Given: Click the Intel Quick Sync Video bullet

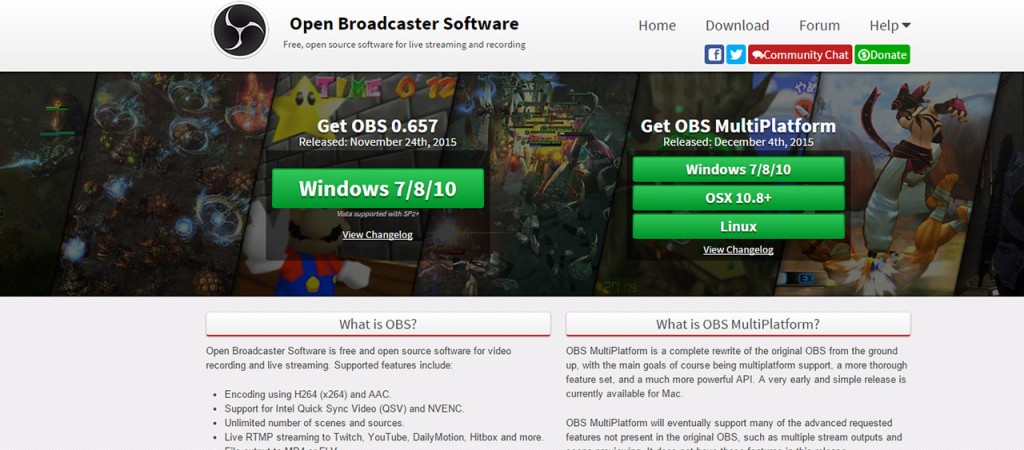Looking at the screenshot, I should (344, 409).
